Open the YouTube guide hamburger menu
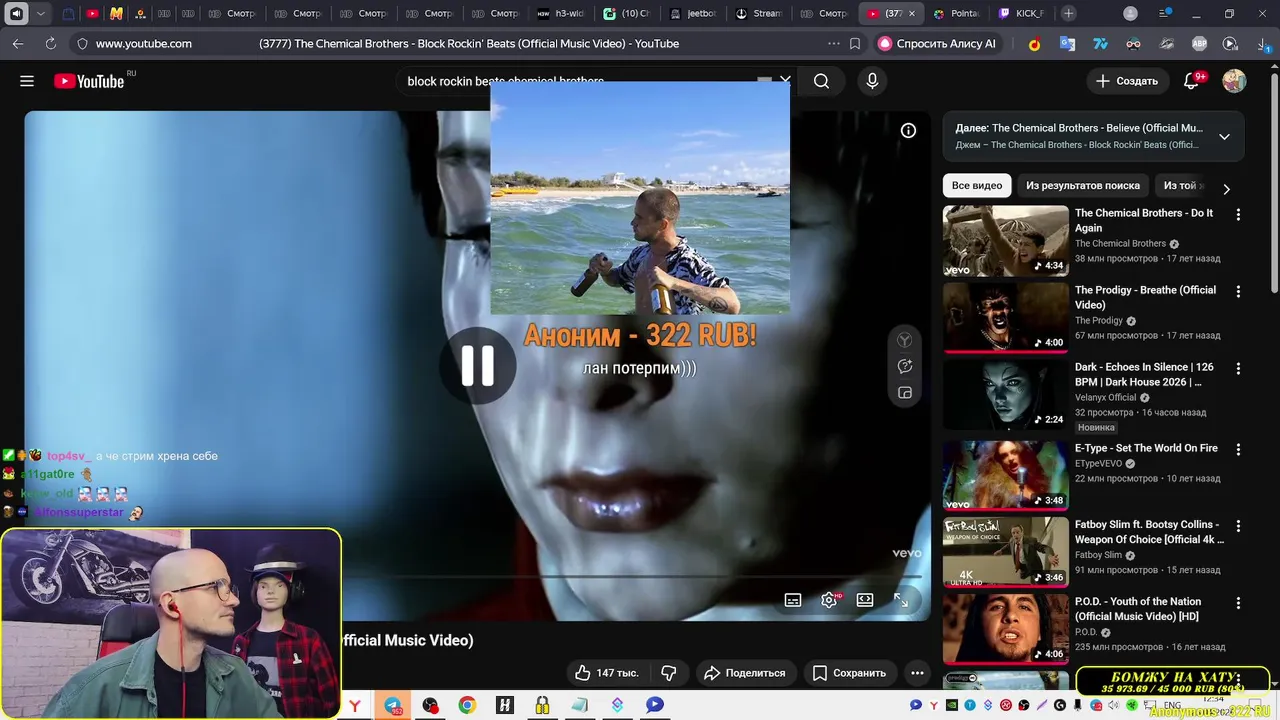 (x=27, y=81)
